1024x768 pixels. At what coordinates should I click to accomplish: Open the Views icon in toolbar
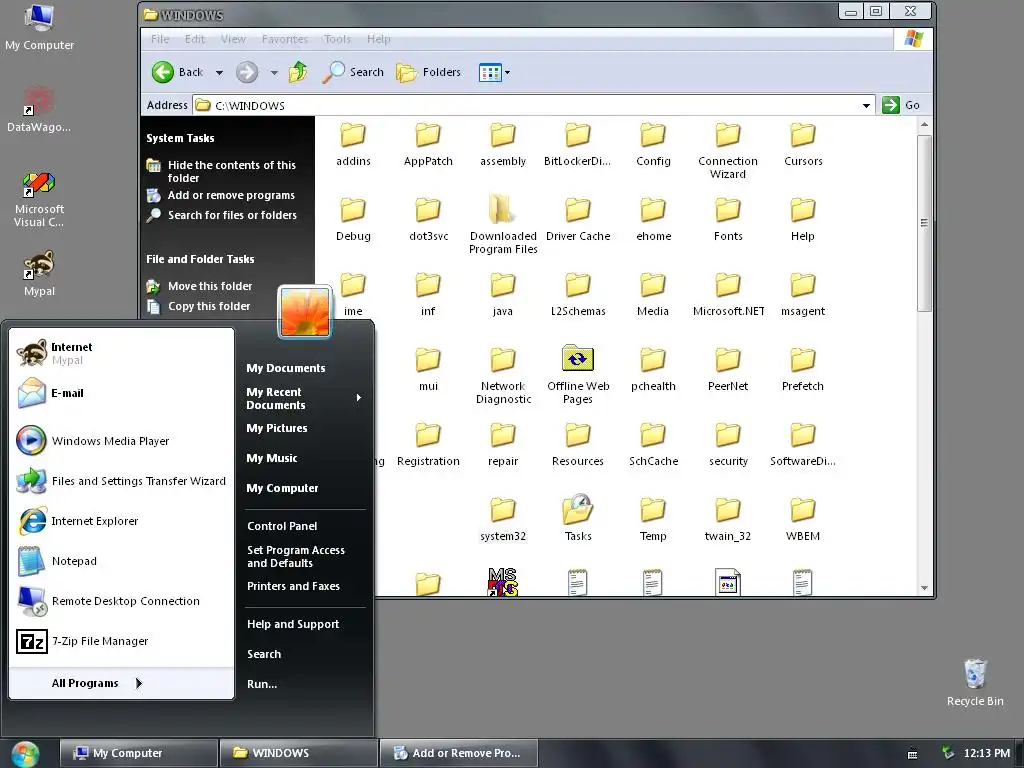point(490,72)
